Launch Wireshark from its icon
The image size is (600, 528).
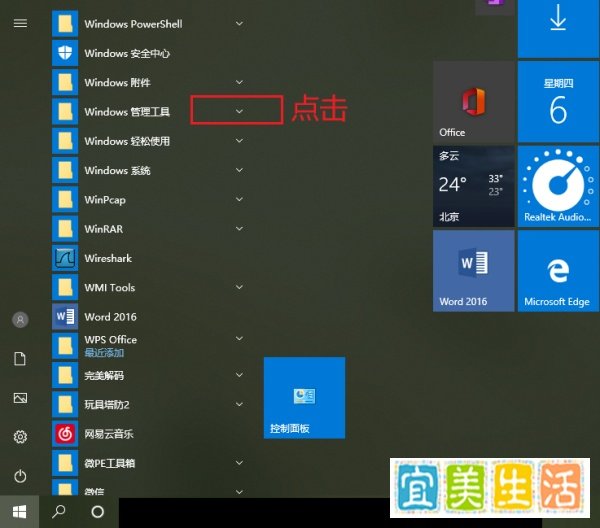65,258
